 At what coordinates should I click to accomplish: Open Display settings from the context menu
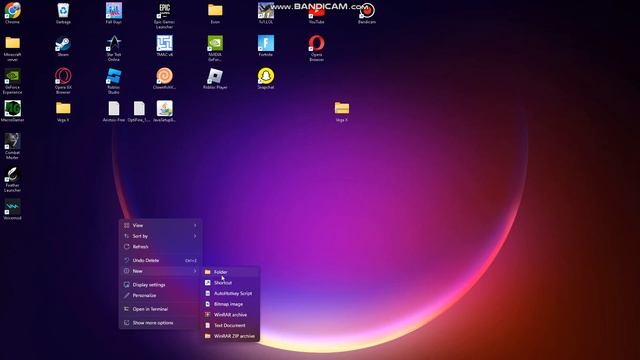tap(160, 284)
